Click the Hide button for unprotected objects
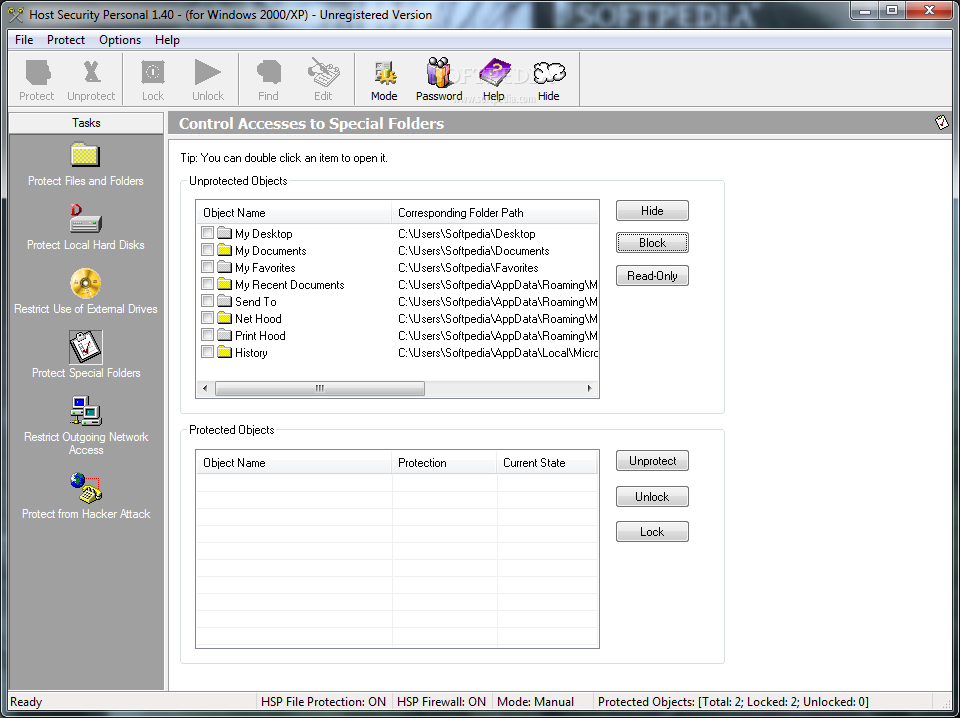960x718 pixels. click(652, 211)
